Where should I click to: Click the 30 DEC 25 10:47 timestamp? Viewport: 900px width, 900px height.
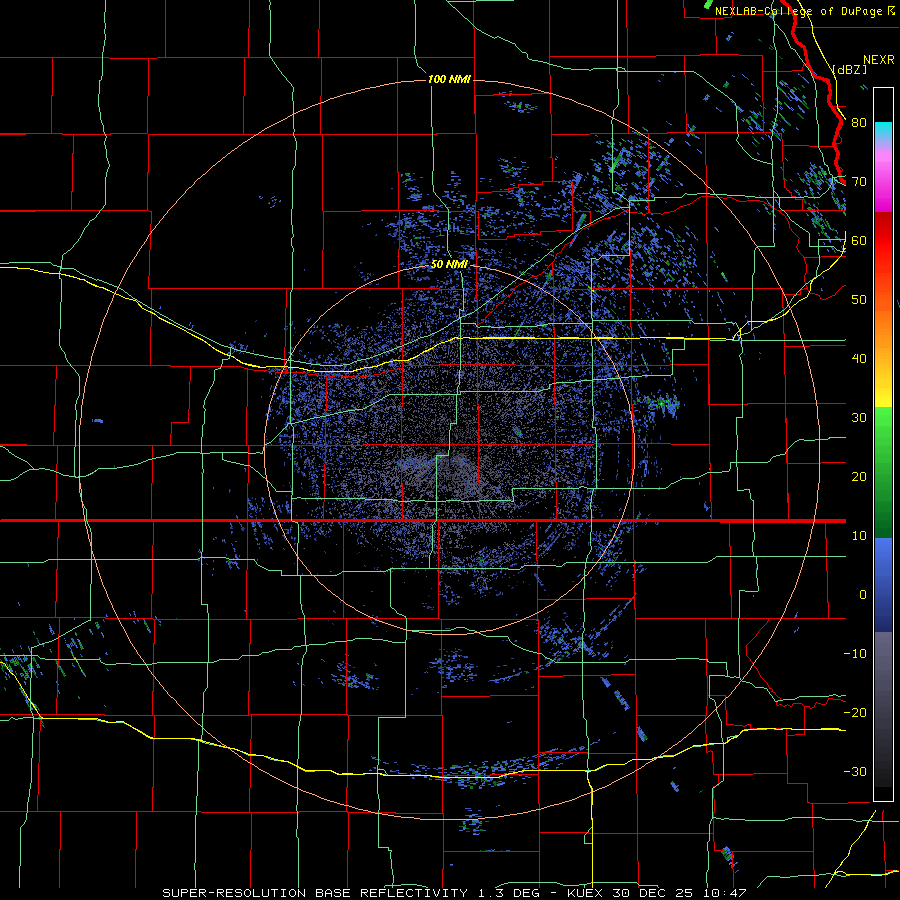coord(680,893)
